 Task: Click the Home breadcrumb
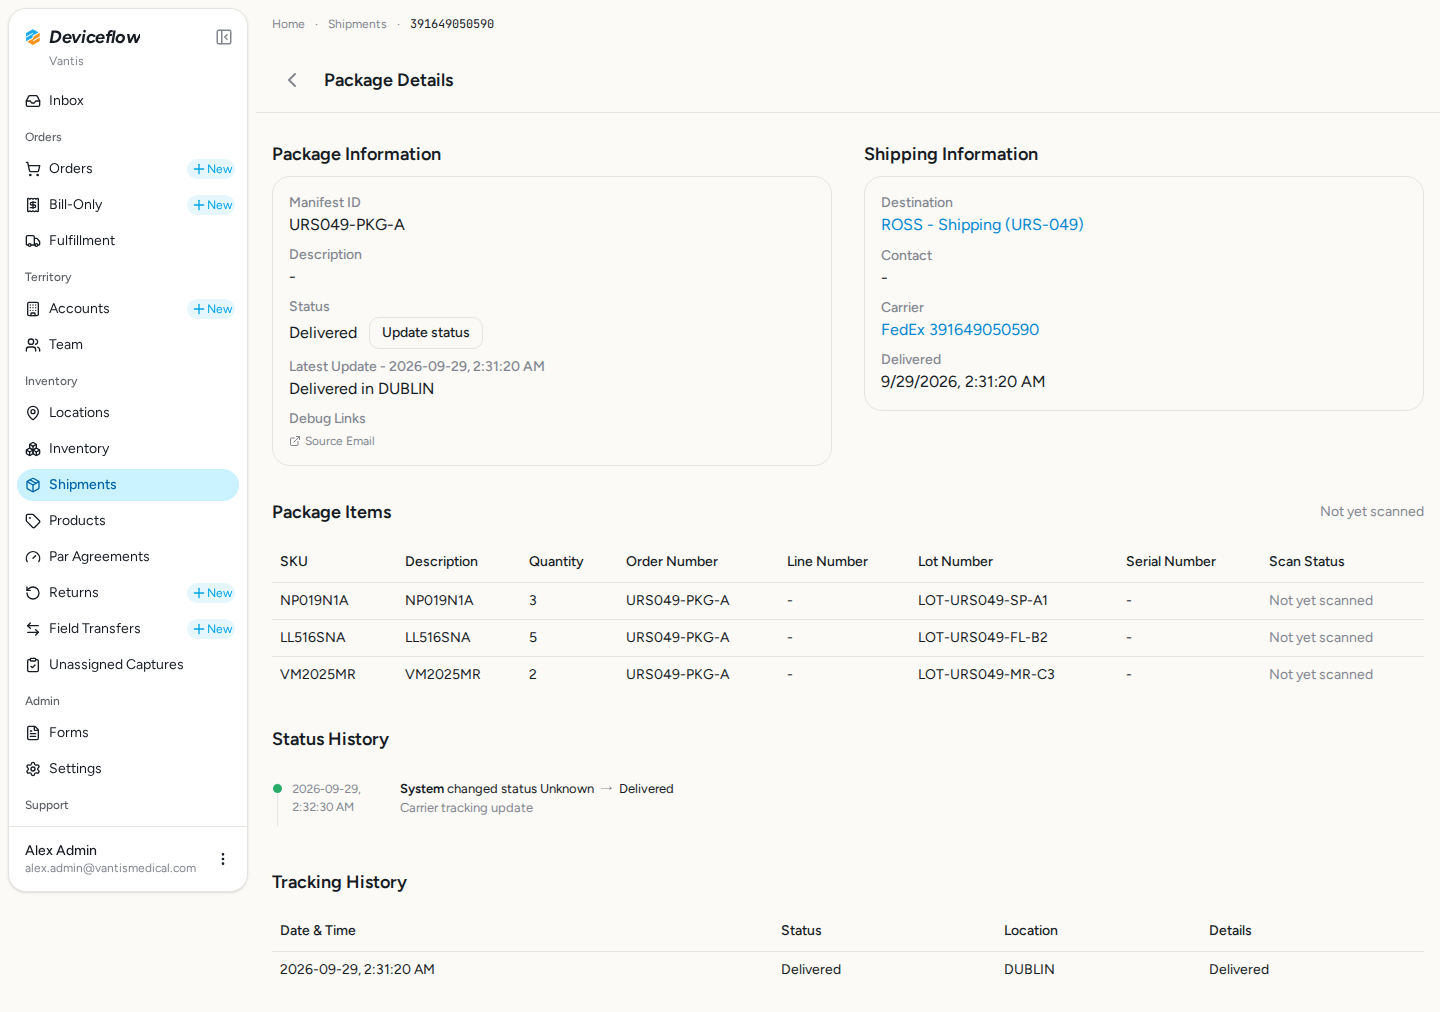pyautogui.click(x=288, y=24)
